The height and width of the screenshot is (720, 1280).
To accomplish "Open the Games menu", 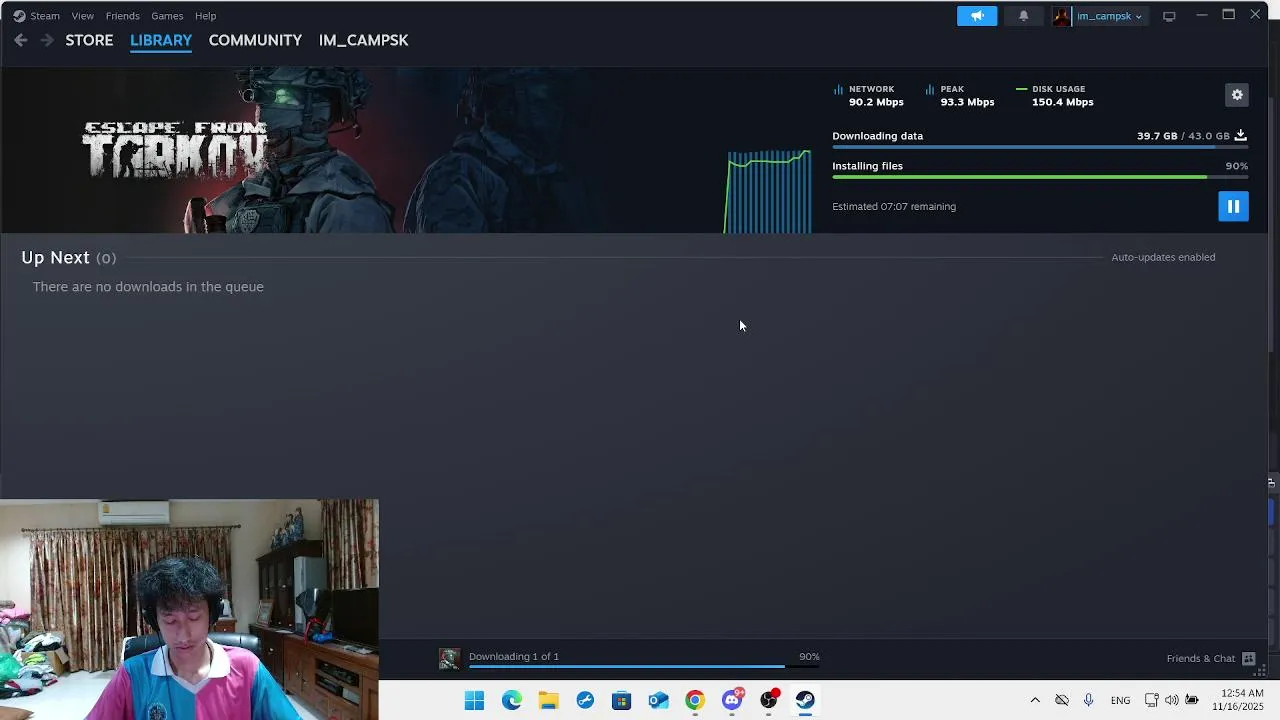I will point(167,16).
